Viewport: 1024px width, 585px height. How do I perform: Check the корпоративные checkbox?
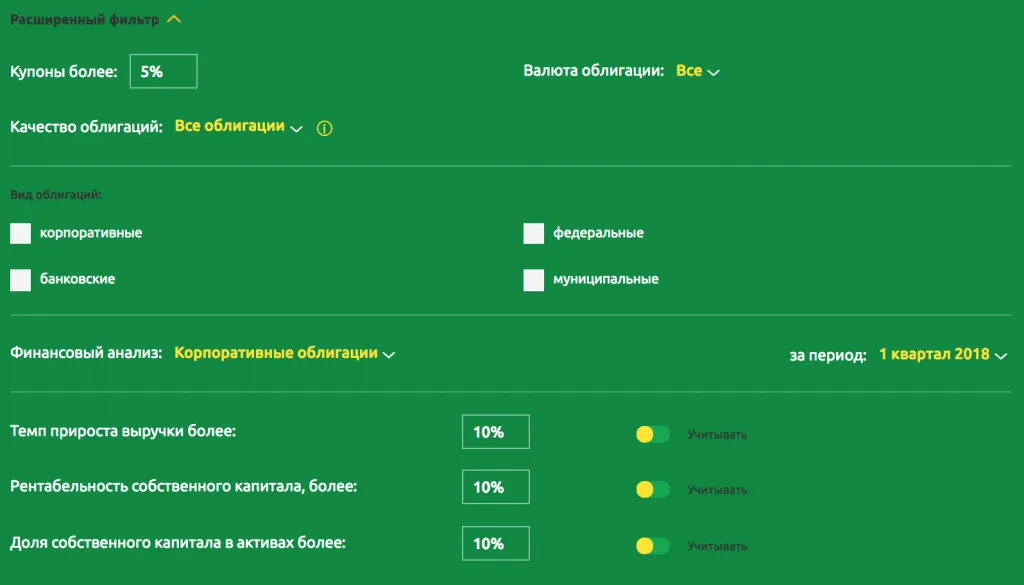click(x=21, y=234)
